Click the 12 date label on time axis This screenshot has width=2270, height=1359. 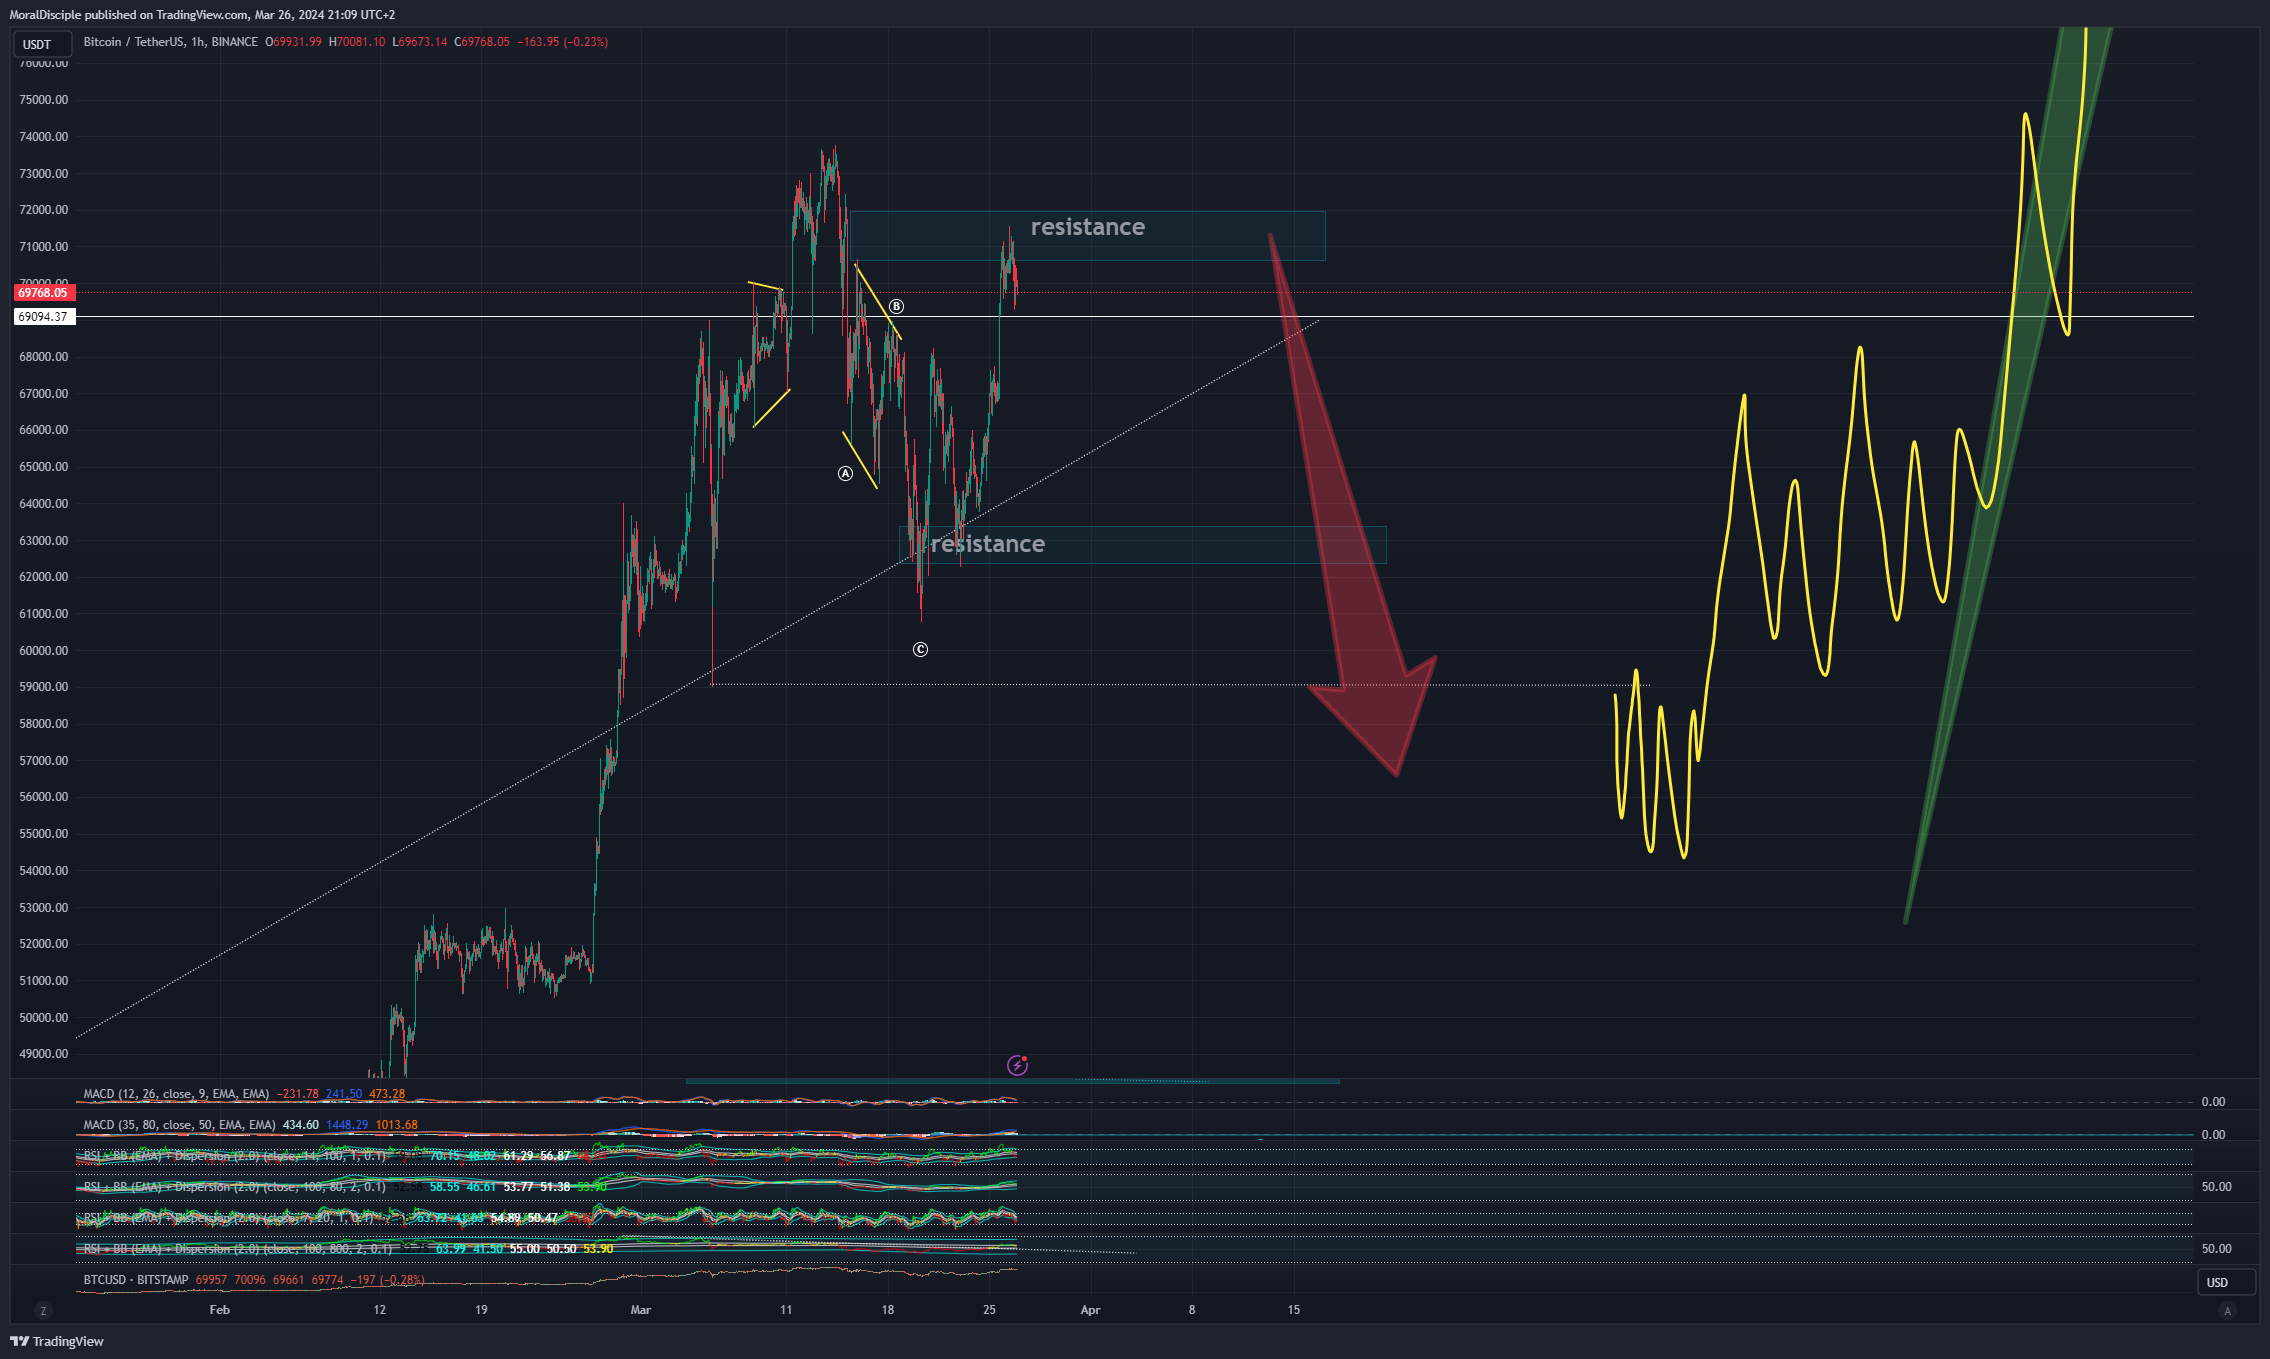380,1310
